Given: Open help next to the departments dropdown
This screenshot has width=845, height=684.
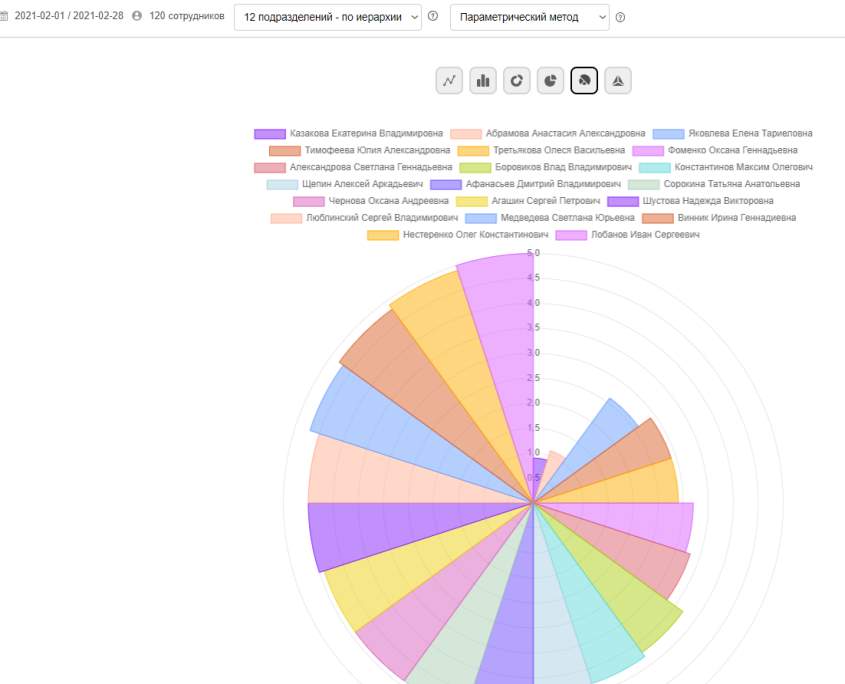Looking at the screenshot, I should 433,17.
